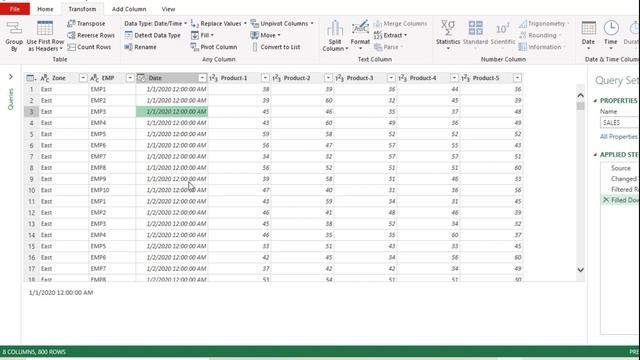
Task: Click the Product-1 number type icon
Action: (x=213, y=78)
